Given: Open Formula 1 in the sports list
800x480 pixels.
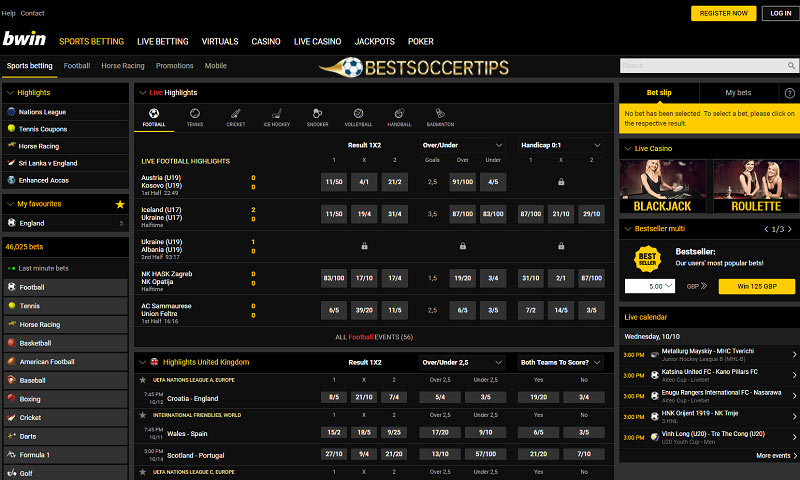Looking at the screenshot, I should 65,455.
